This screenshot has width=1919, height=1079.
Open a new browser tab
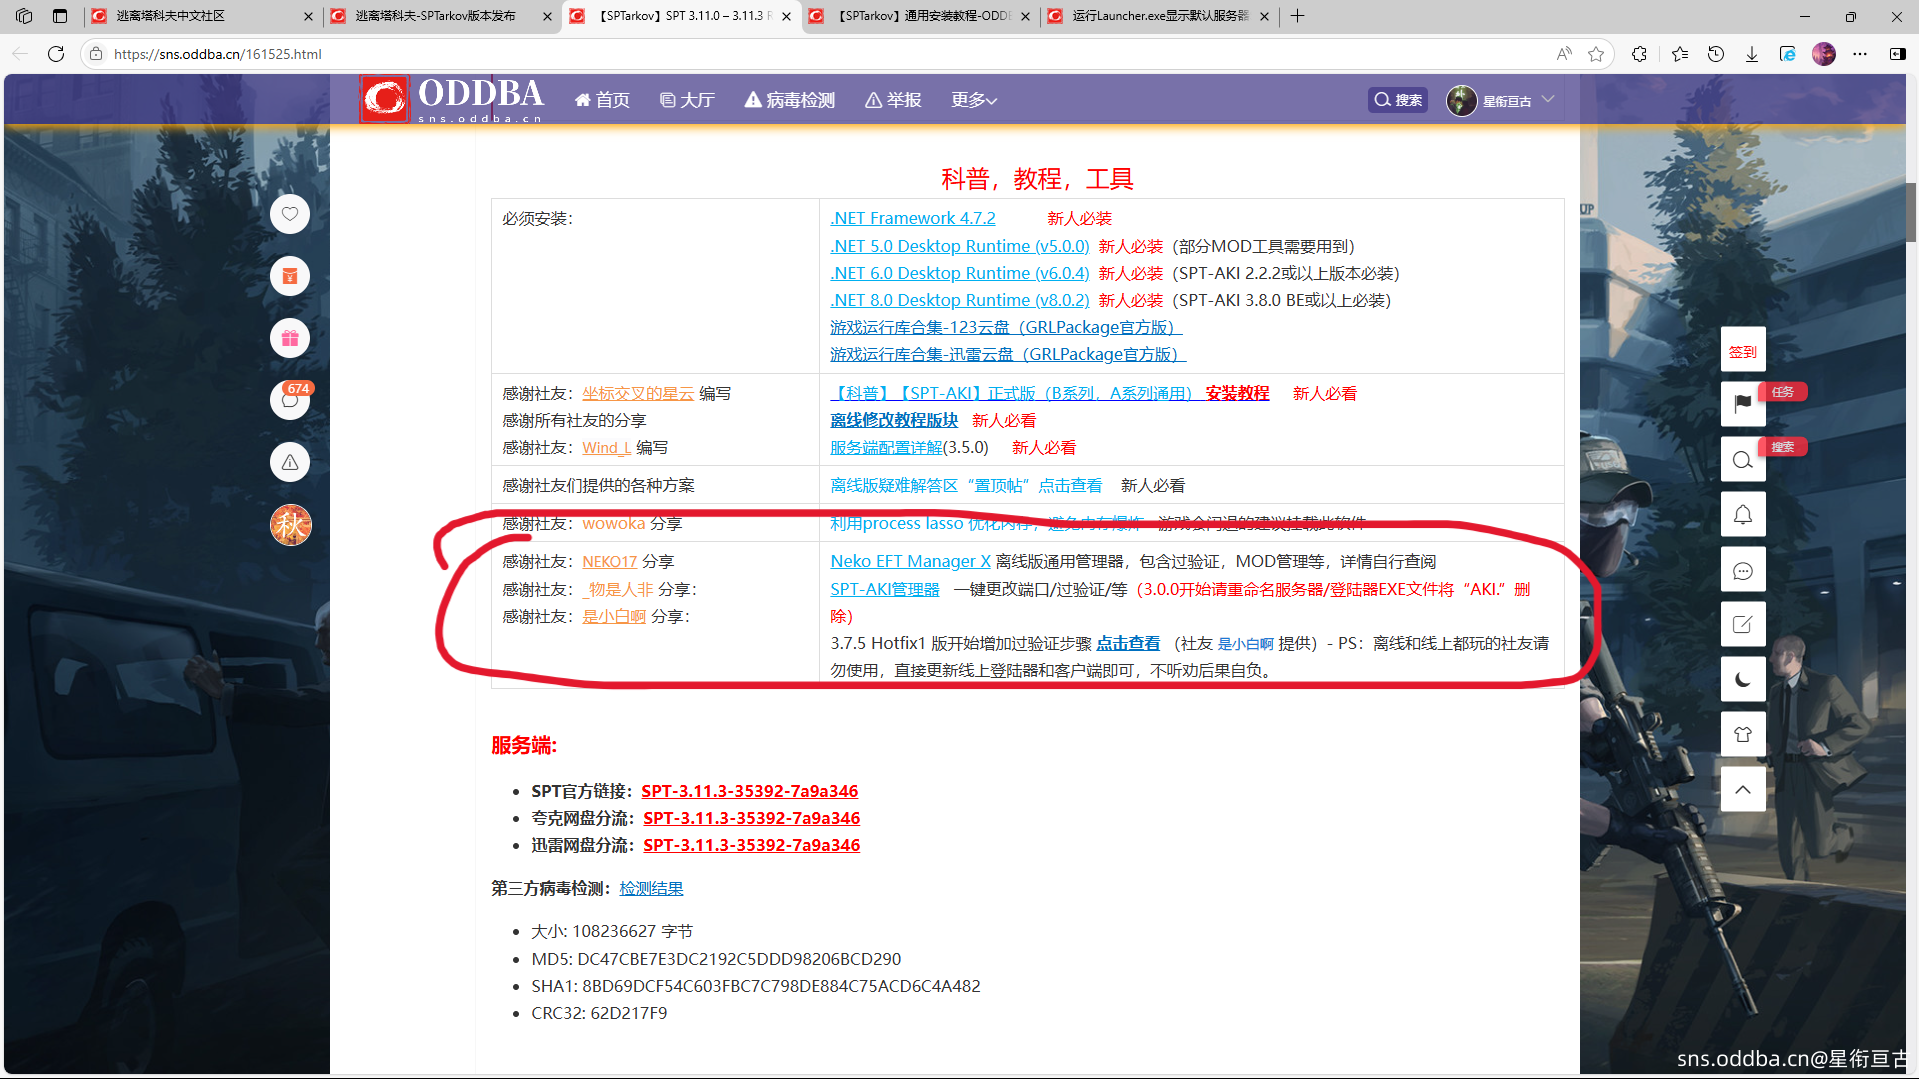(1297, 16)
